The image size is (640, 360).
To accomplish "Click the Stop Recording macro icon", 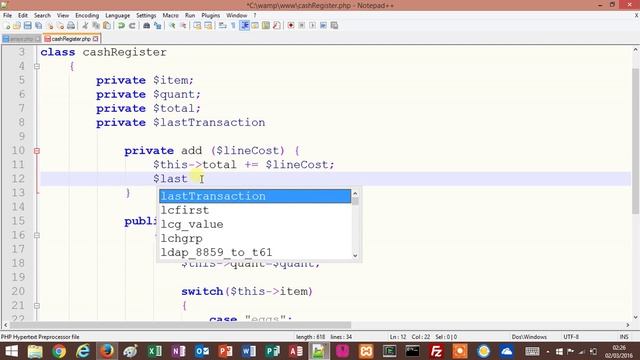I will pyautogui.click(x=302, y=25).
